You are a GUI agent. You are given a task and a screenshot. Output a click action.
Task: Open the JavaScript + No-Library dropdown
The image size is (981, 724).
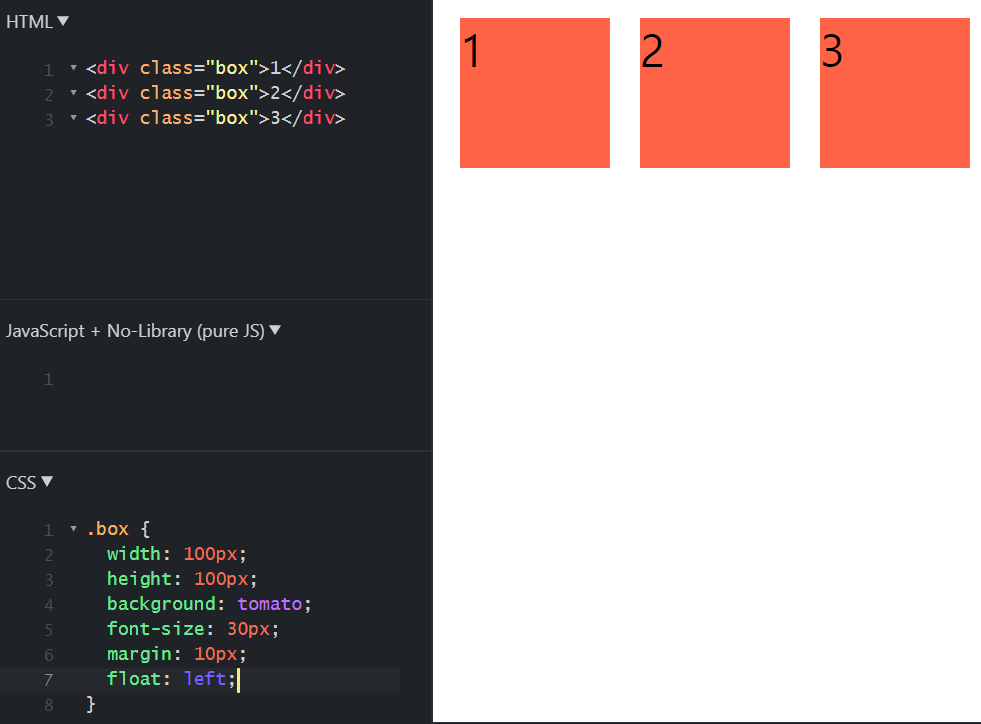click(x=143, y=330)
